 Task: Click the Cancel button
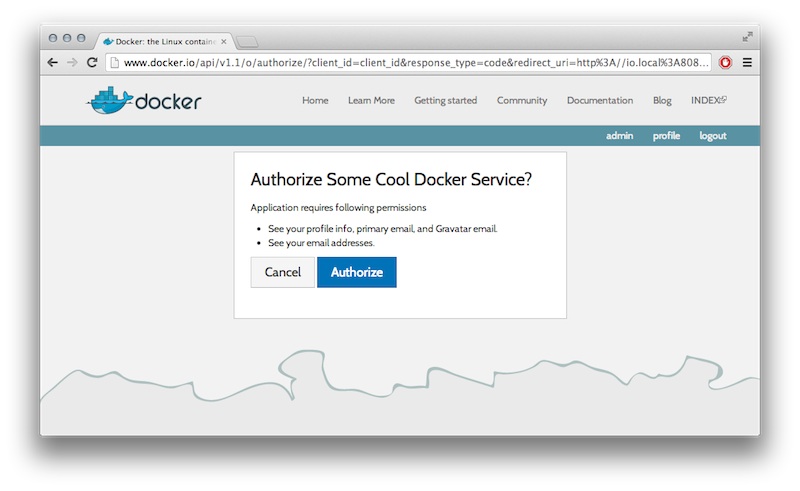[x=283, y=272]
